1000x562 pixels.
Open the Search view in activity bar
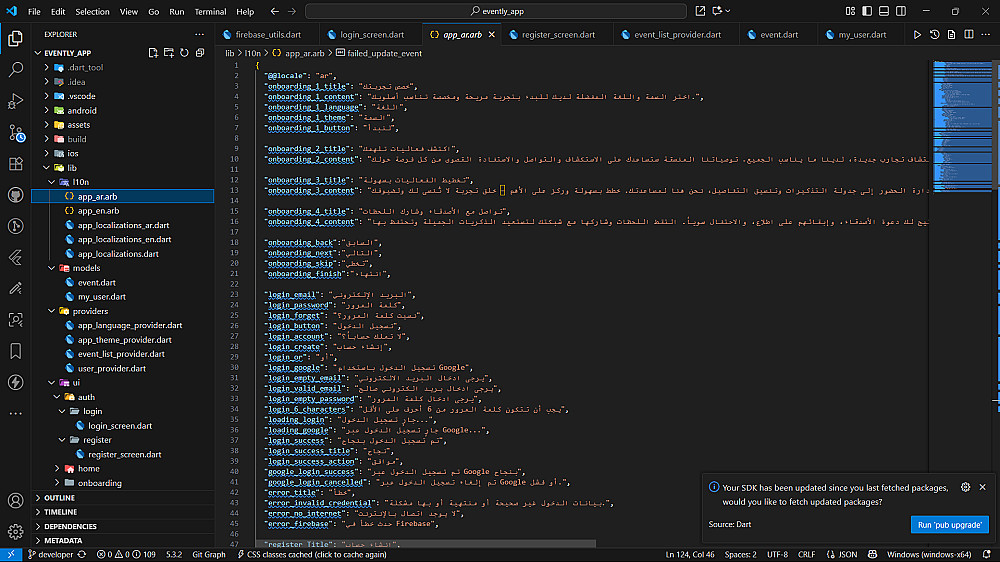[16, 70]
